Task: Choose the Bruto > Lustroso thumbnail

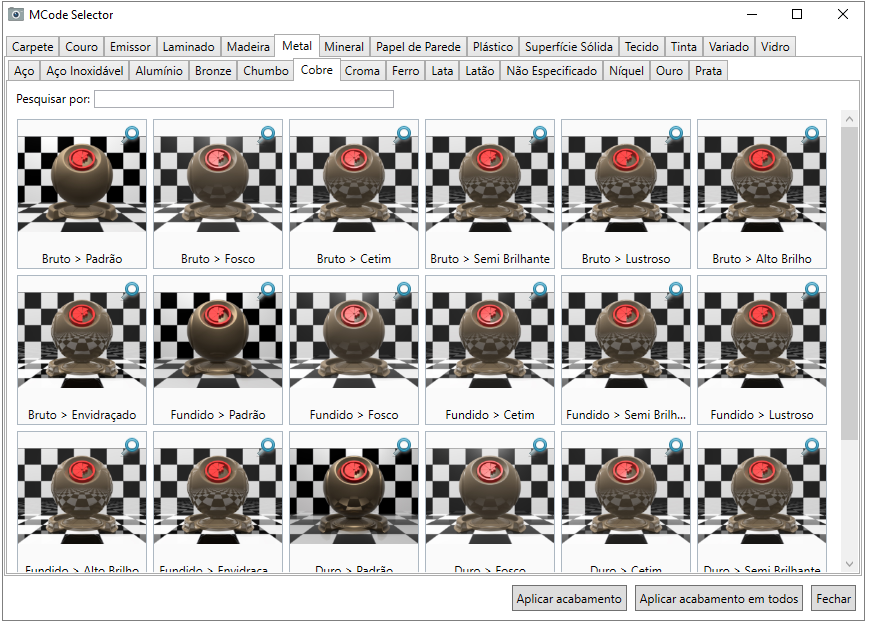Action: [x=626, y=194]
